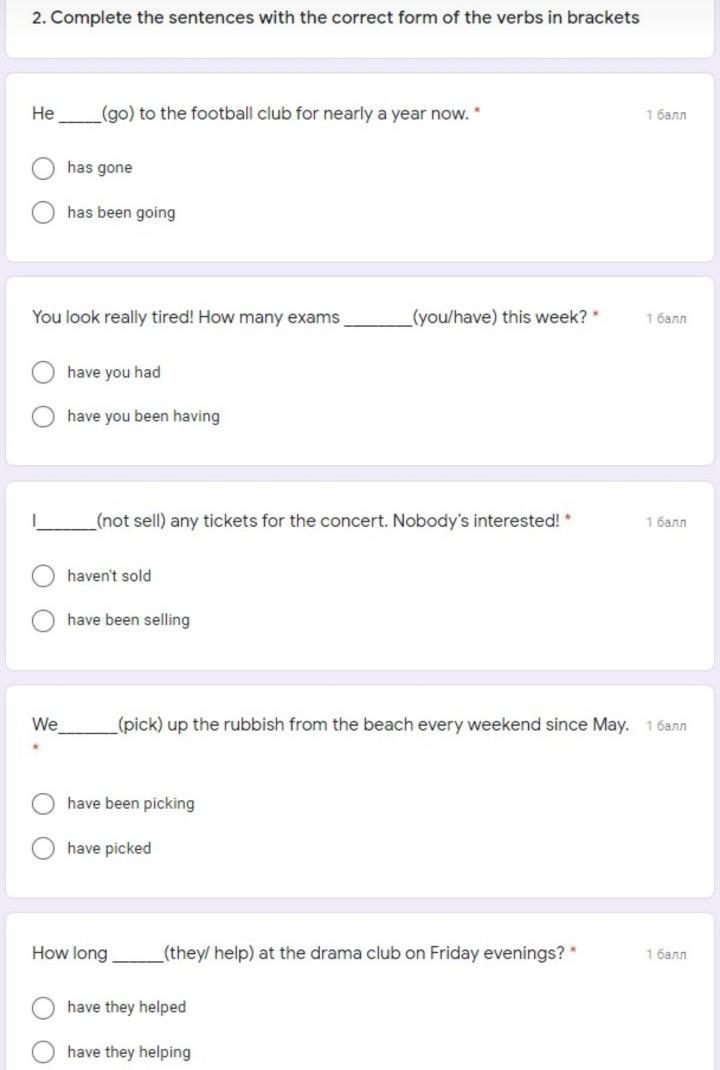Select 'have they helping' radio button
720x1070 pixels.
coord(43,1051)
